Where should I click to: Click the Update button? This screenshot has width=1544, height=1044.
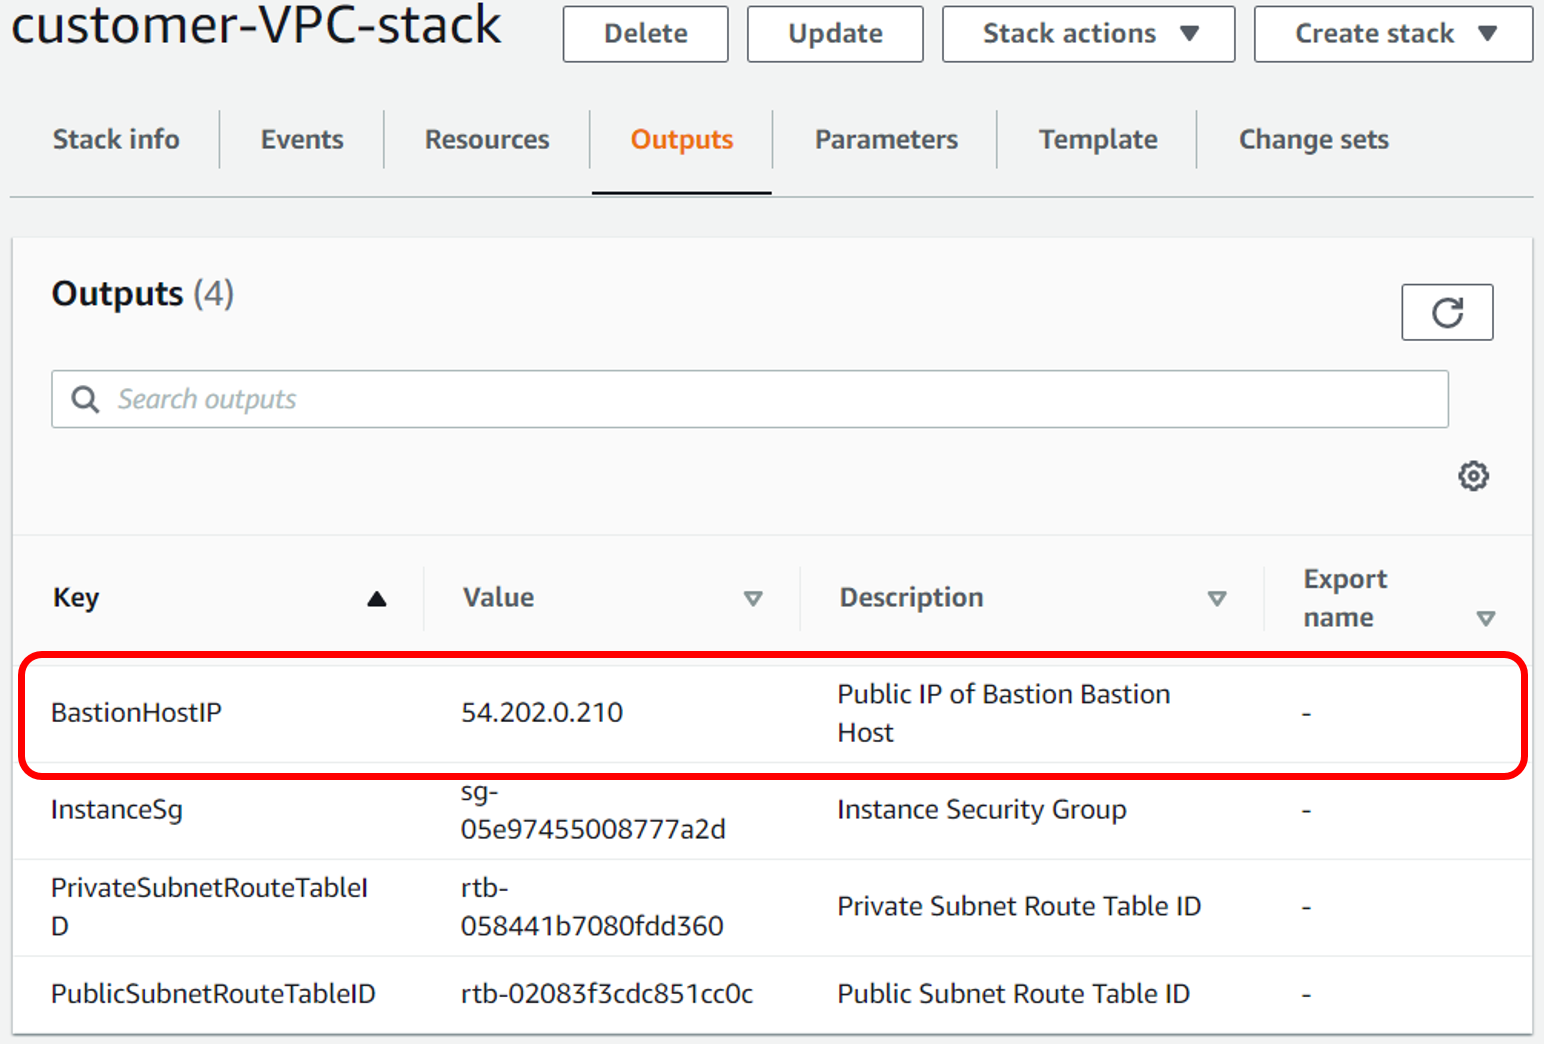834,33
